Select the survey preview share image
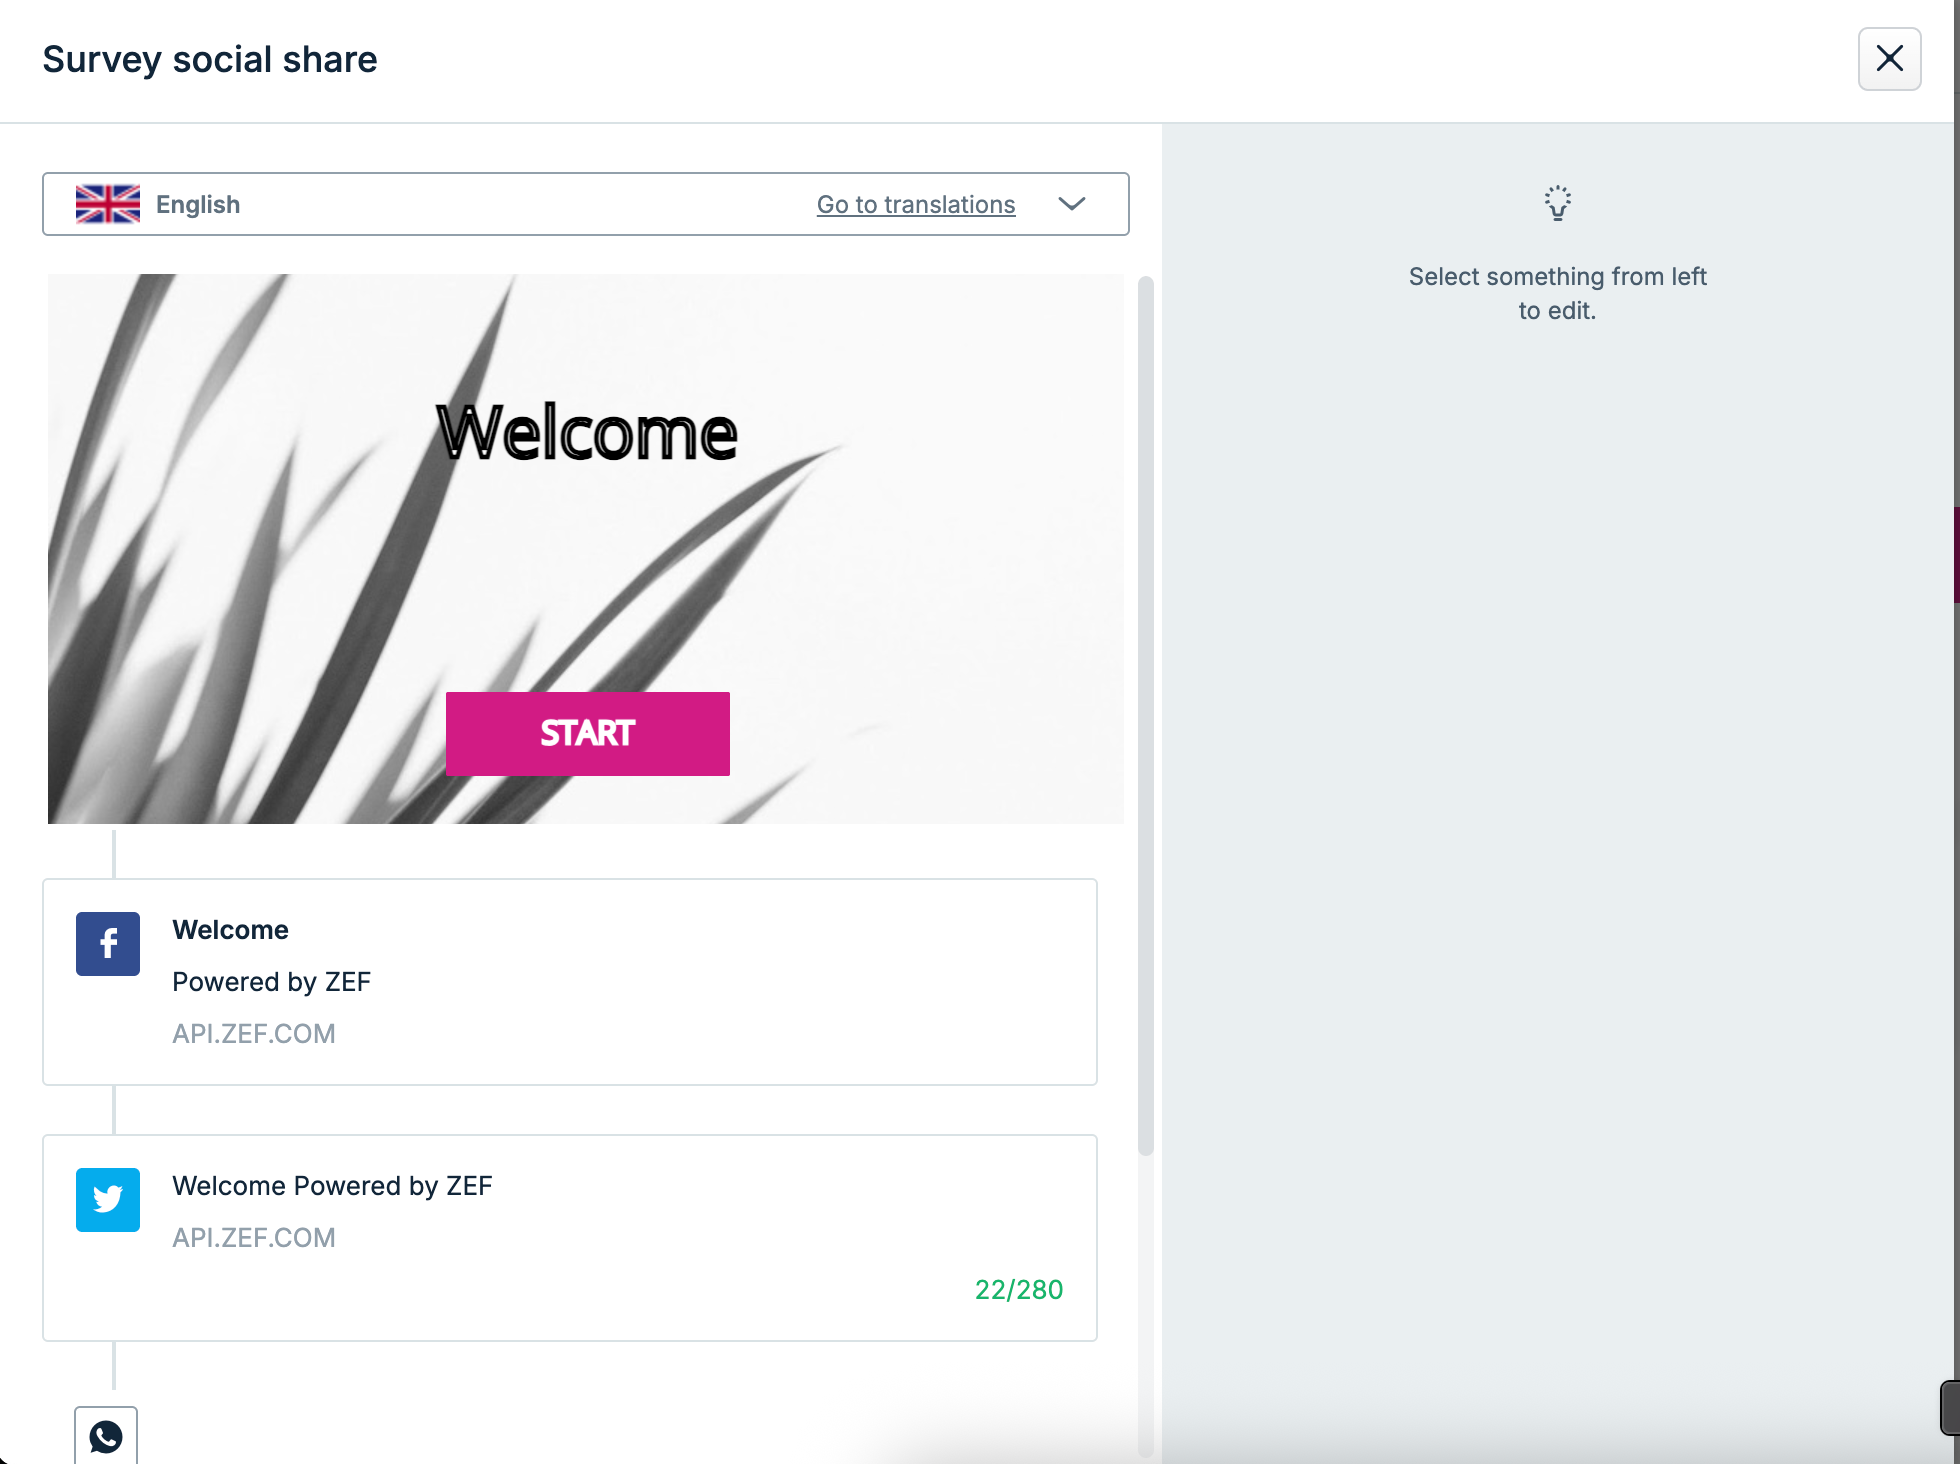The width and height of the screenshot is (1960, 1464). coord(586,549)
